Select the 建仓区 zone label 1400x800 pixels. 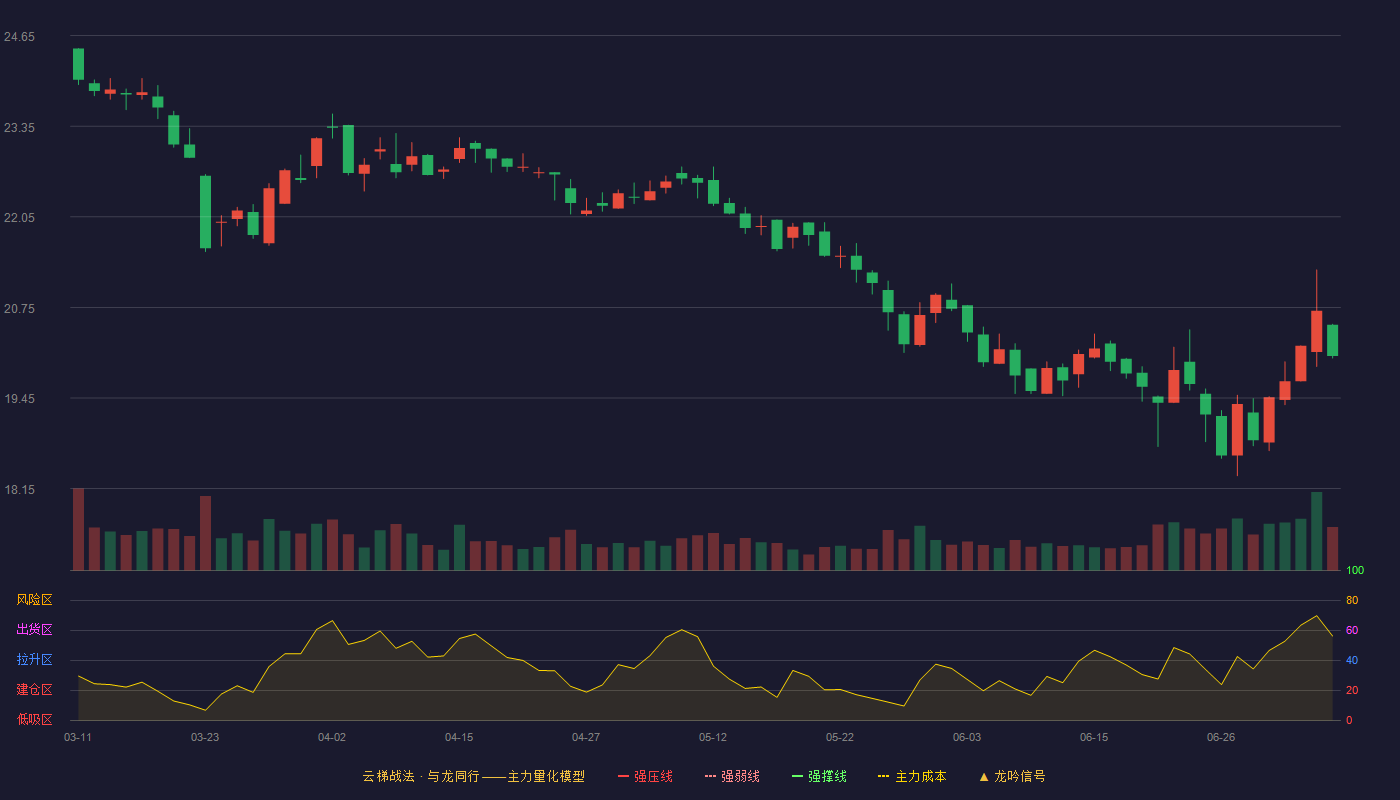point(34,690)
